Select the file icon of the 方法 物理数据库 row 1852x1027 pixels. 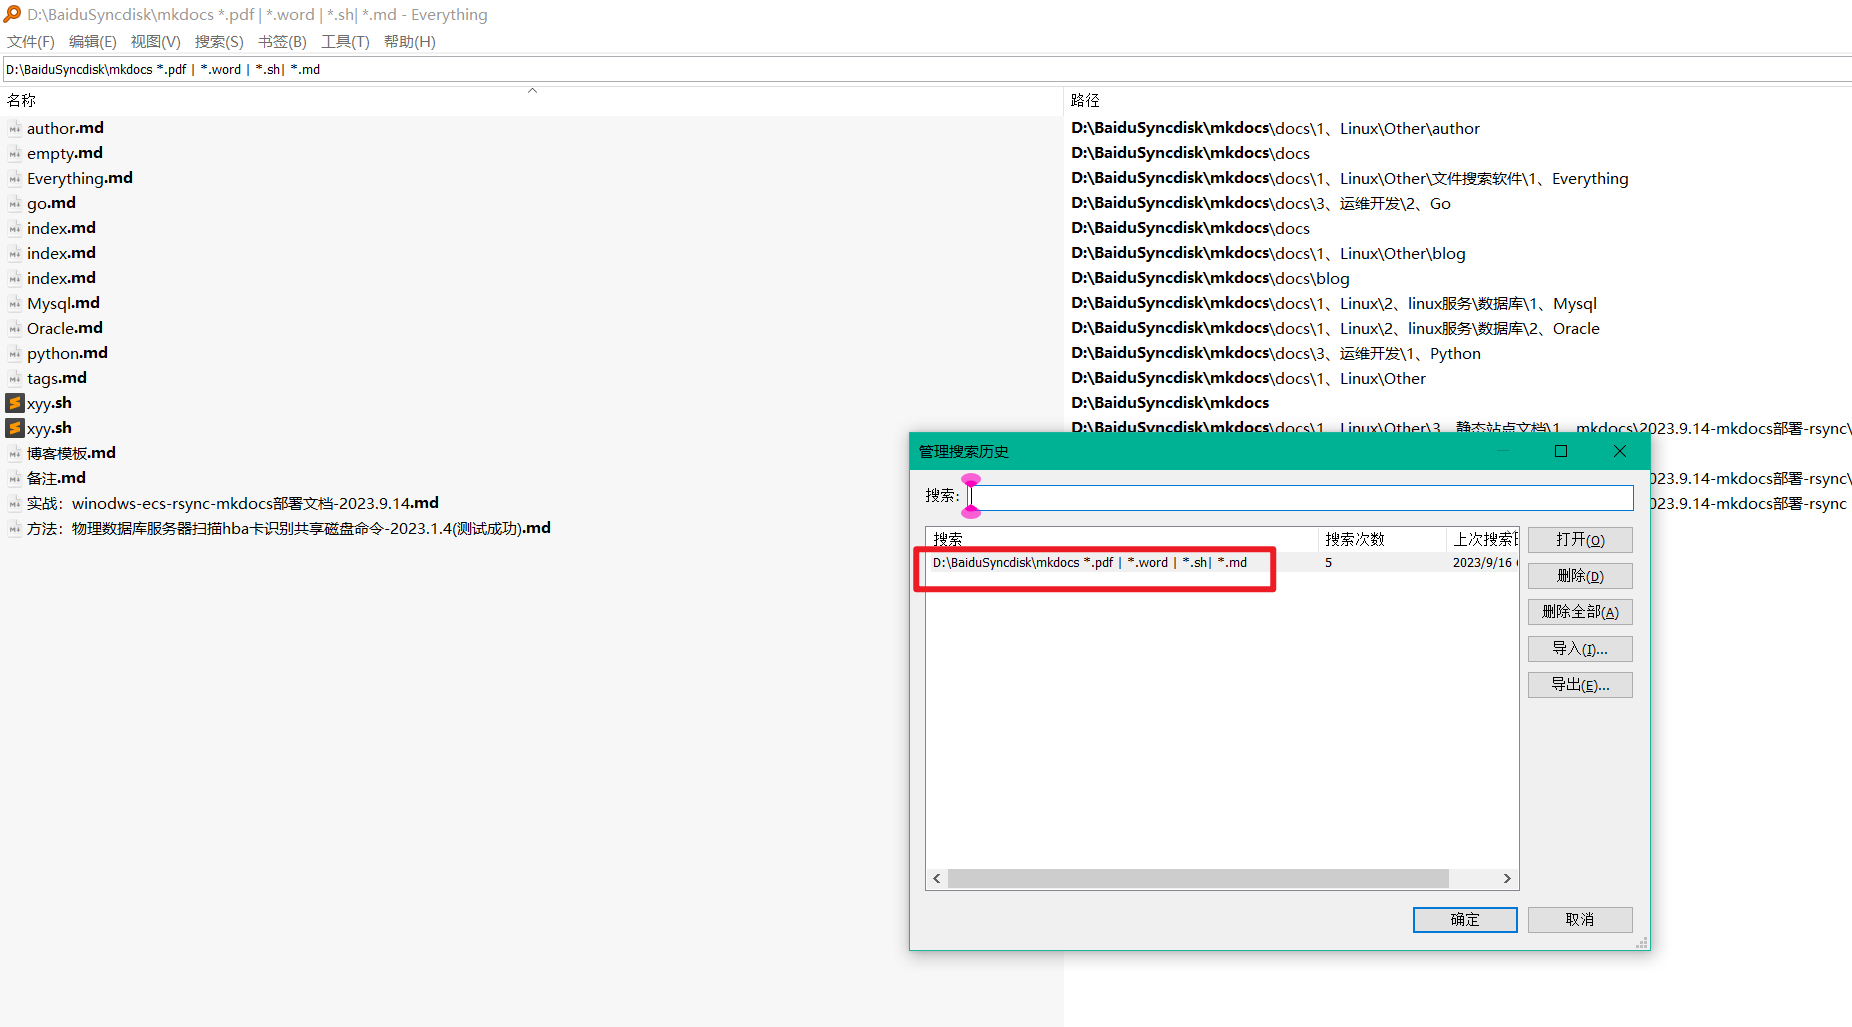pyautogui.click(x=14, y=528)
